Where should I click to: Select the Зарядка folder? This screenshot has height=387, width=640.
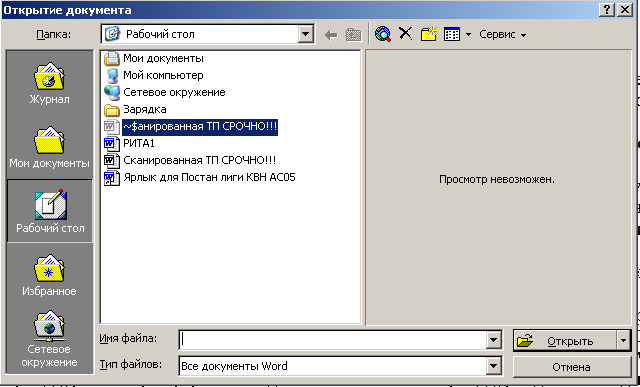135,110
